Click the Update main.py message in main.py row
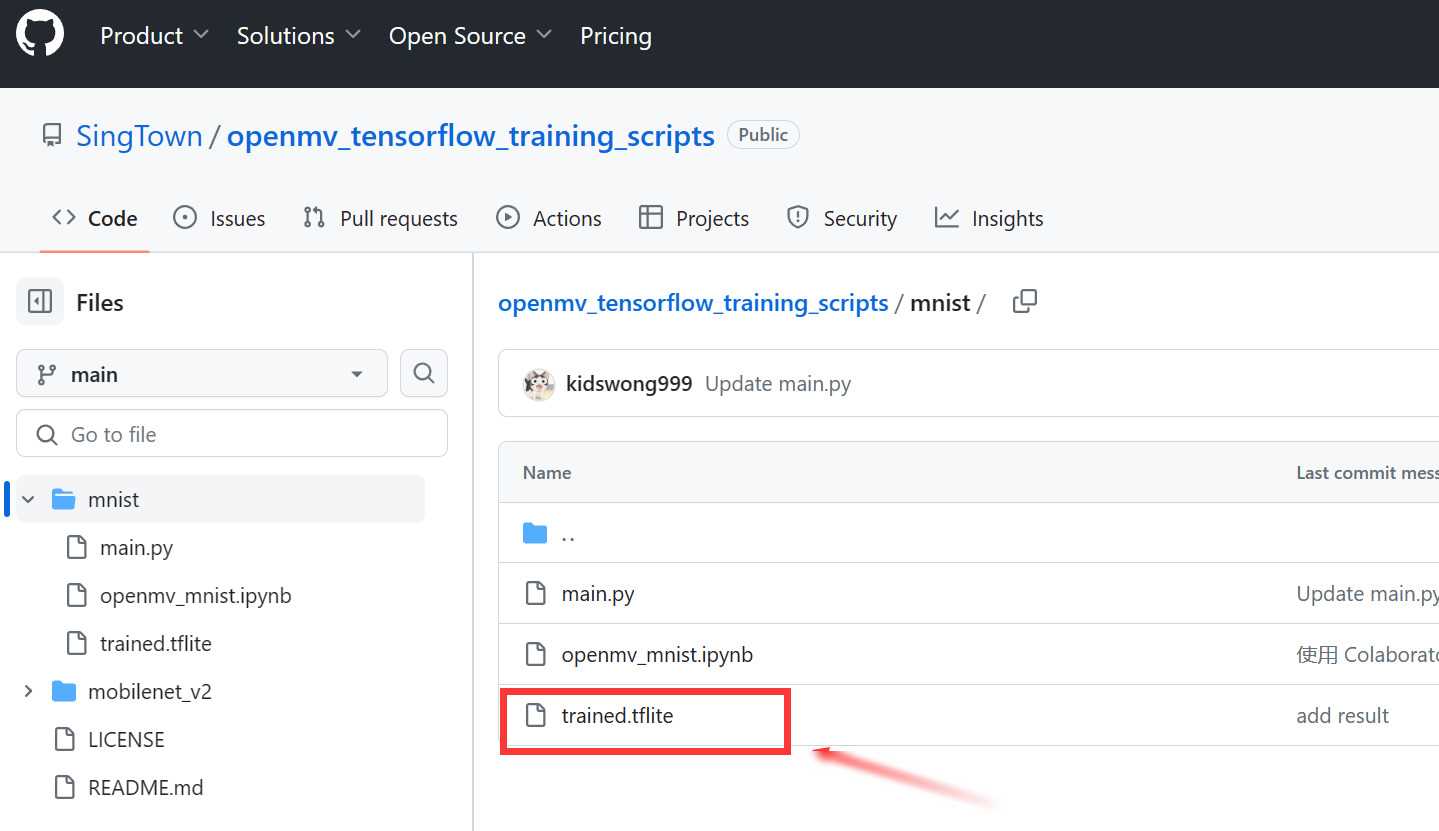Viewport: 1439px width, 831px height. click(x=1368, y=594)
